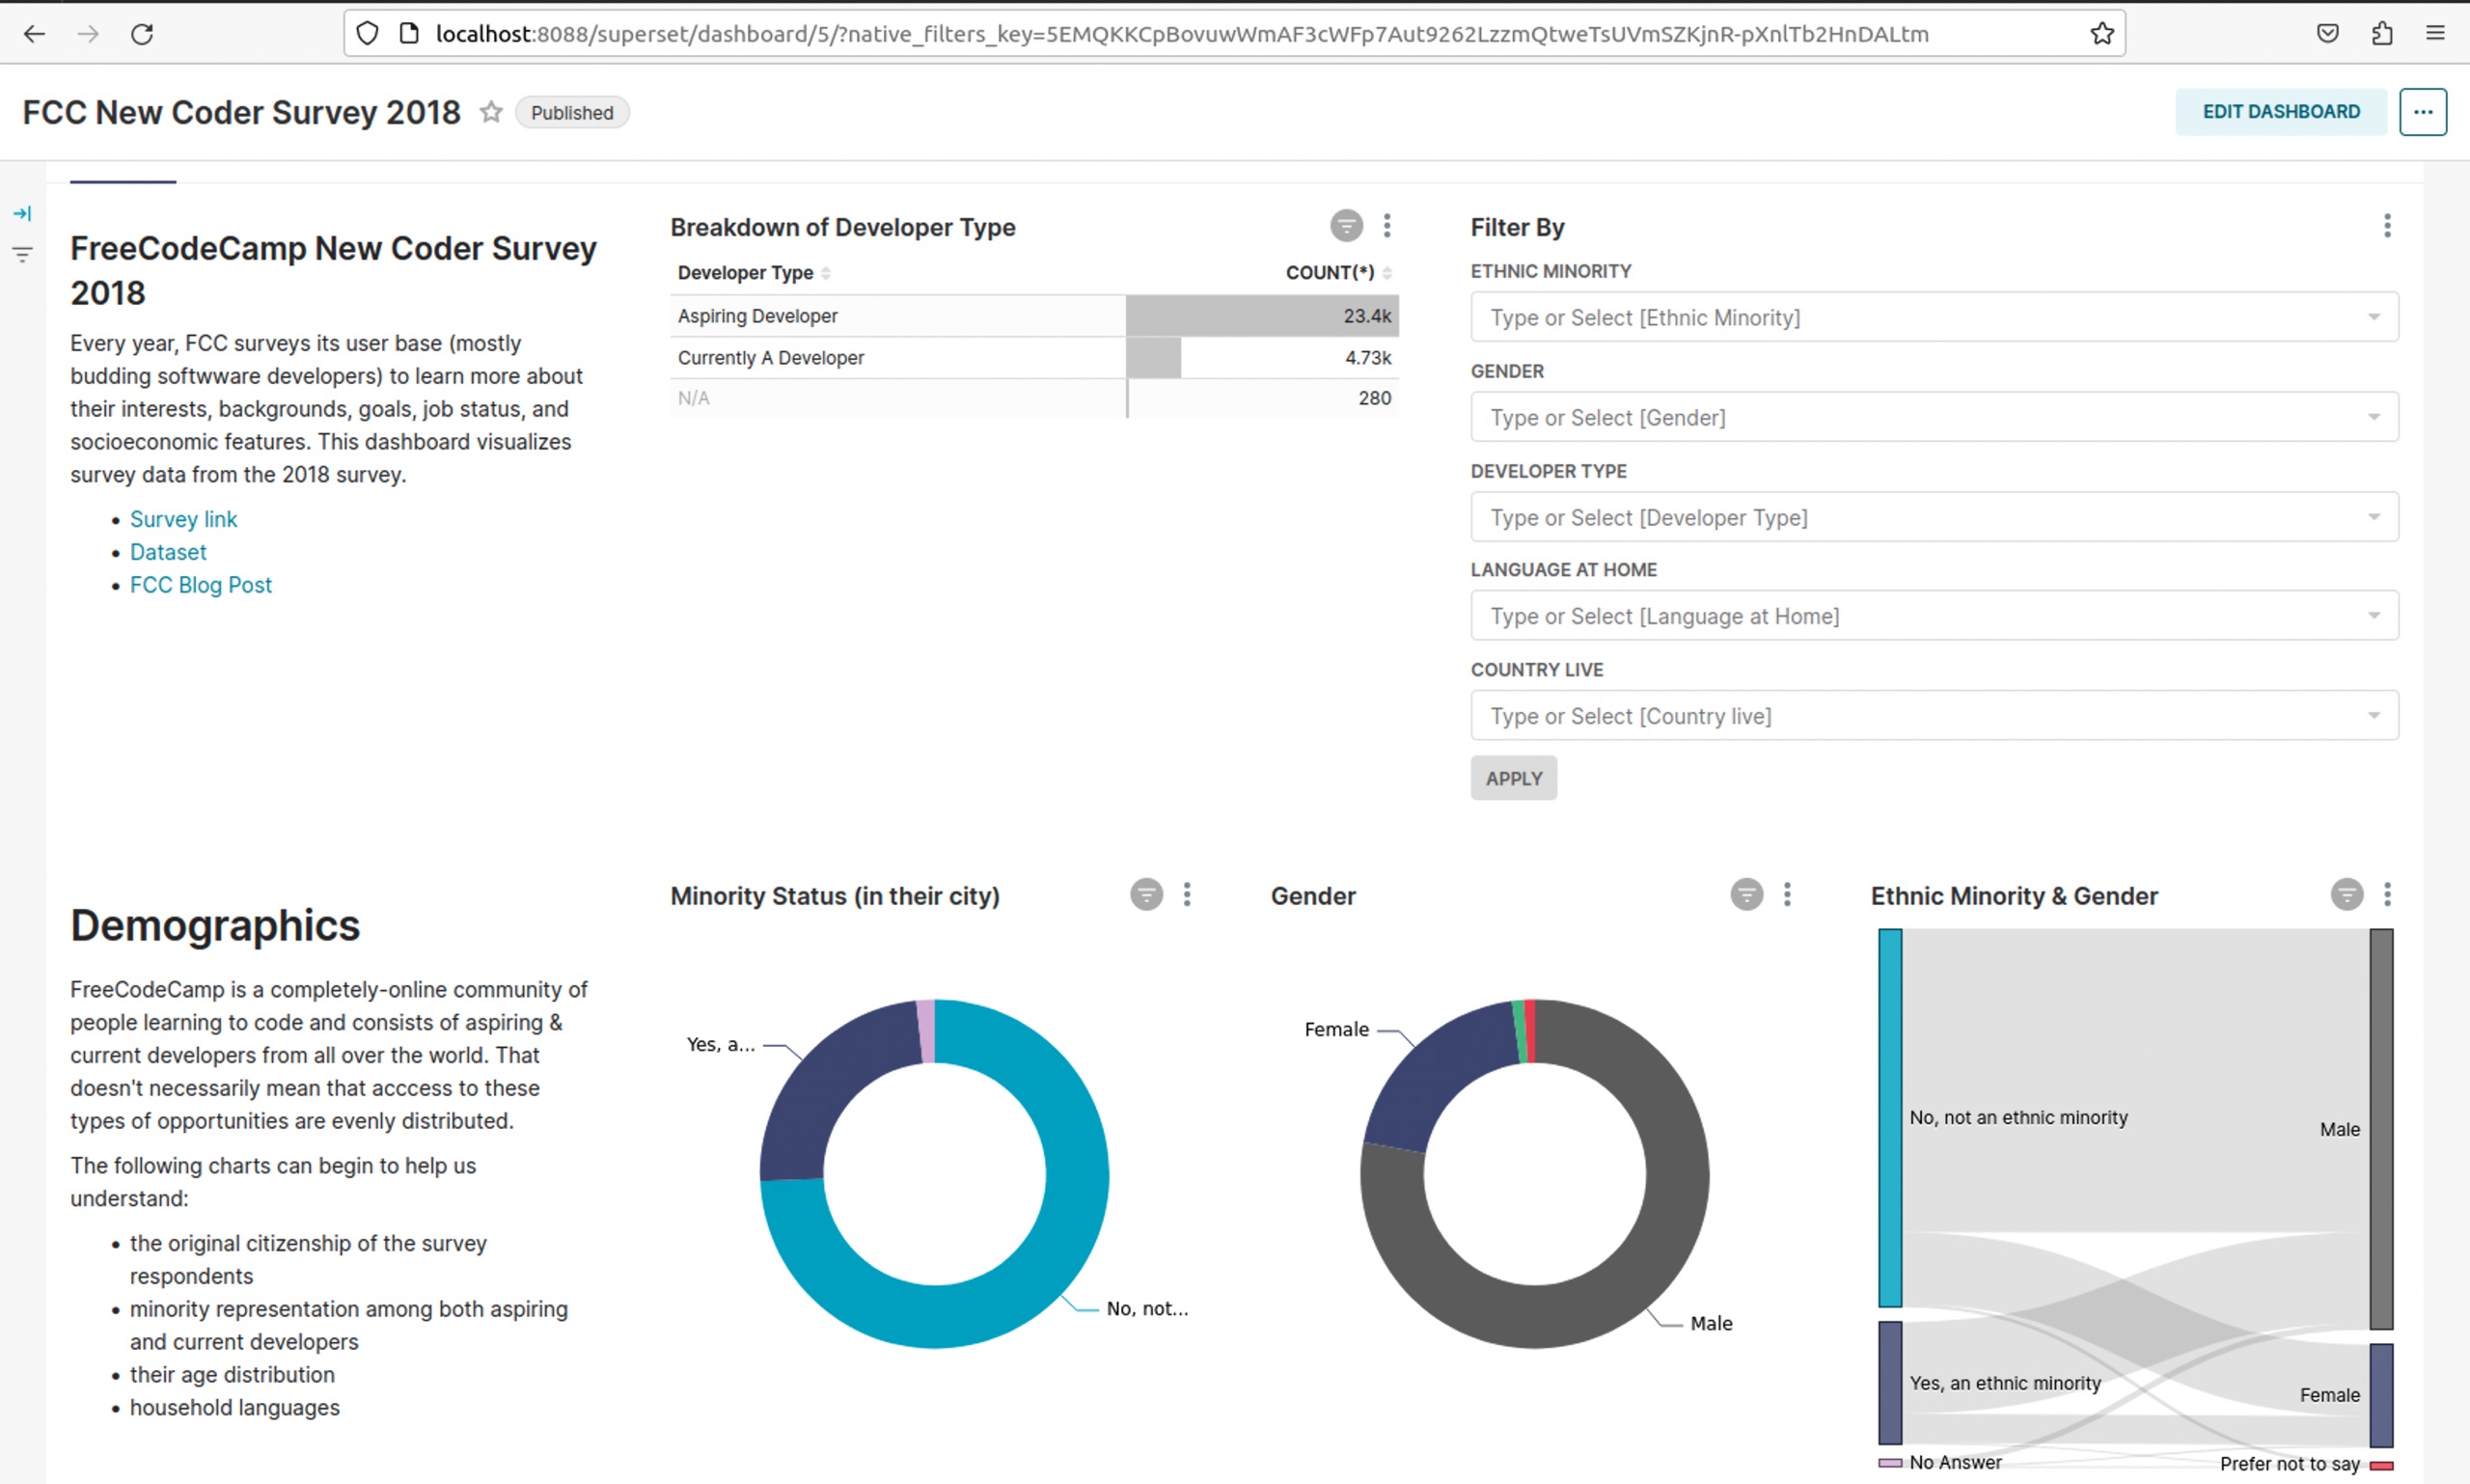Open the Country live filter dropdown
The height and width of the screenshot is (1484, 2470).
[1934, 716]
